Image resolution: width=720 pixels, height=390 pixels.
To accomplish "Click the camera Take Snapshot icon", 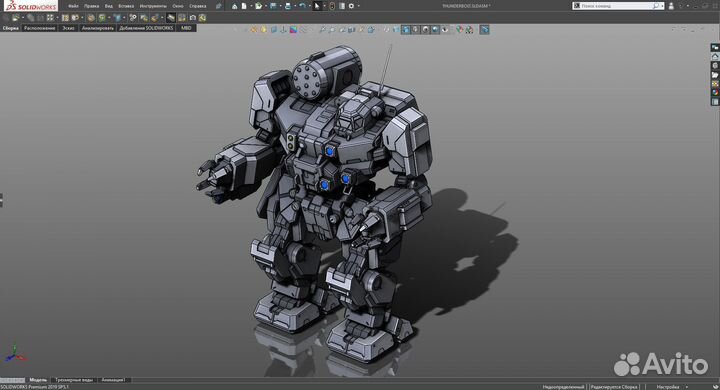I will tap(193, 17).
